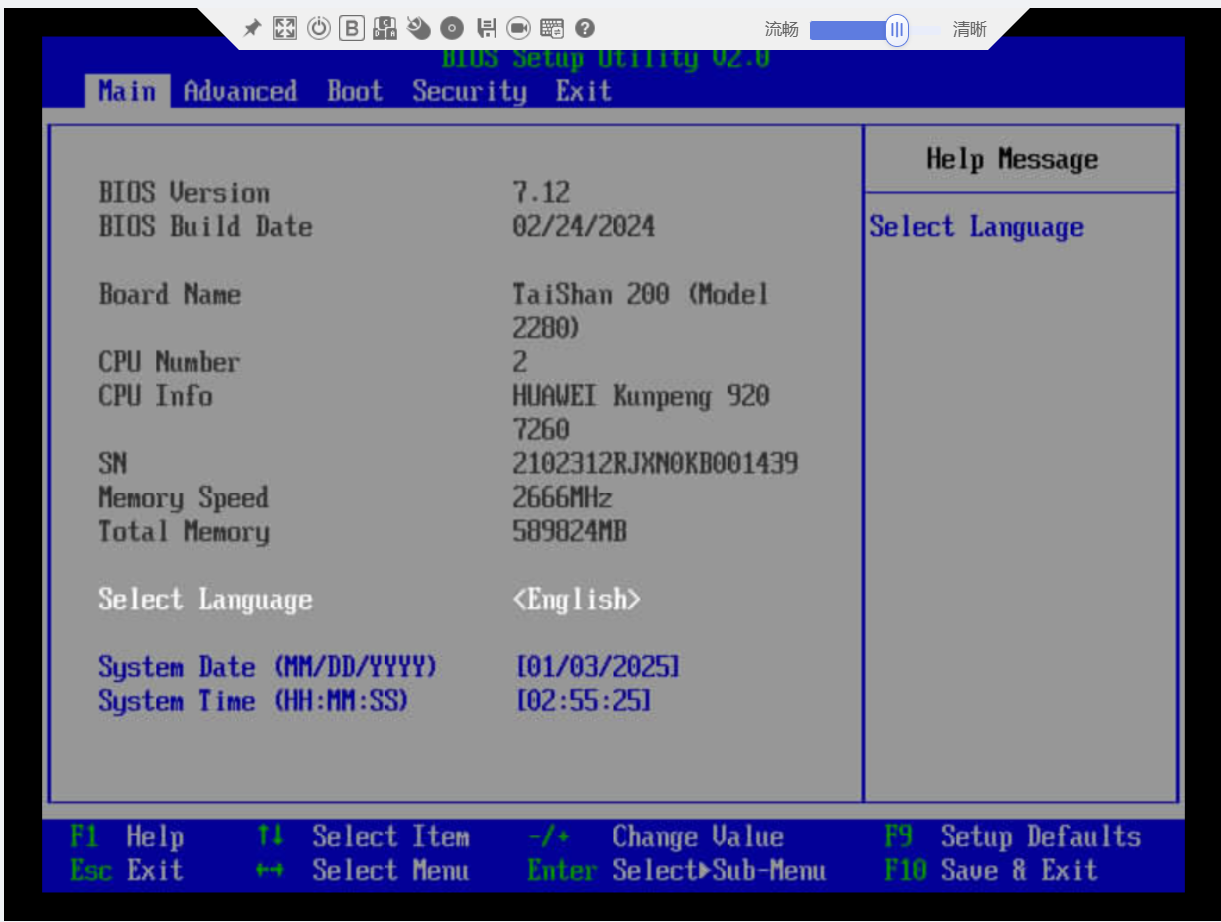Click Total Memory value 589824MB

[x=569, y=532]
